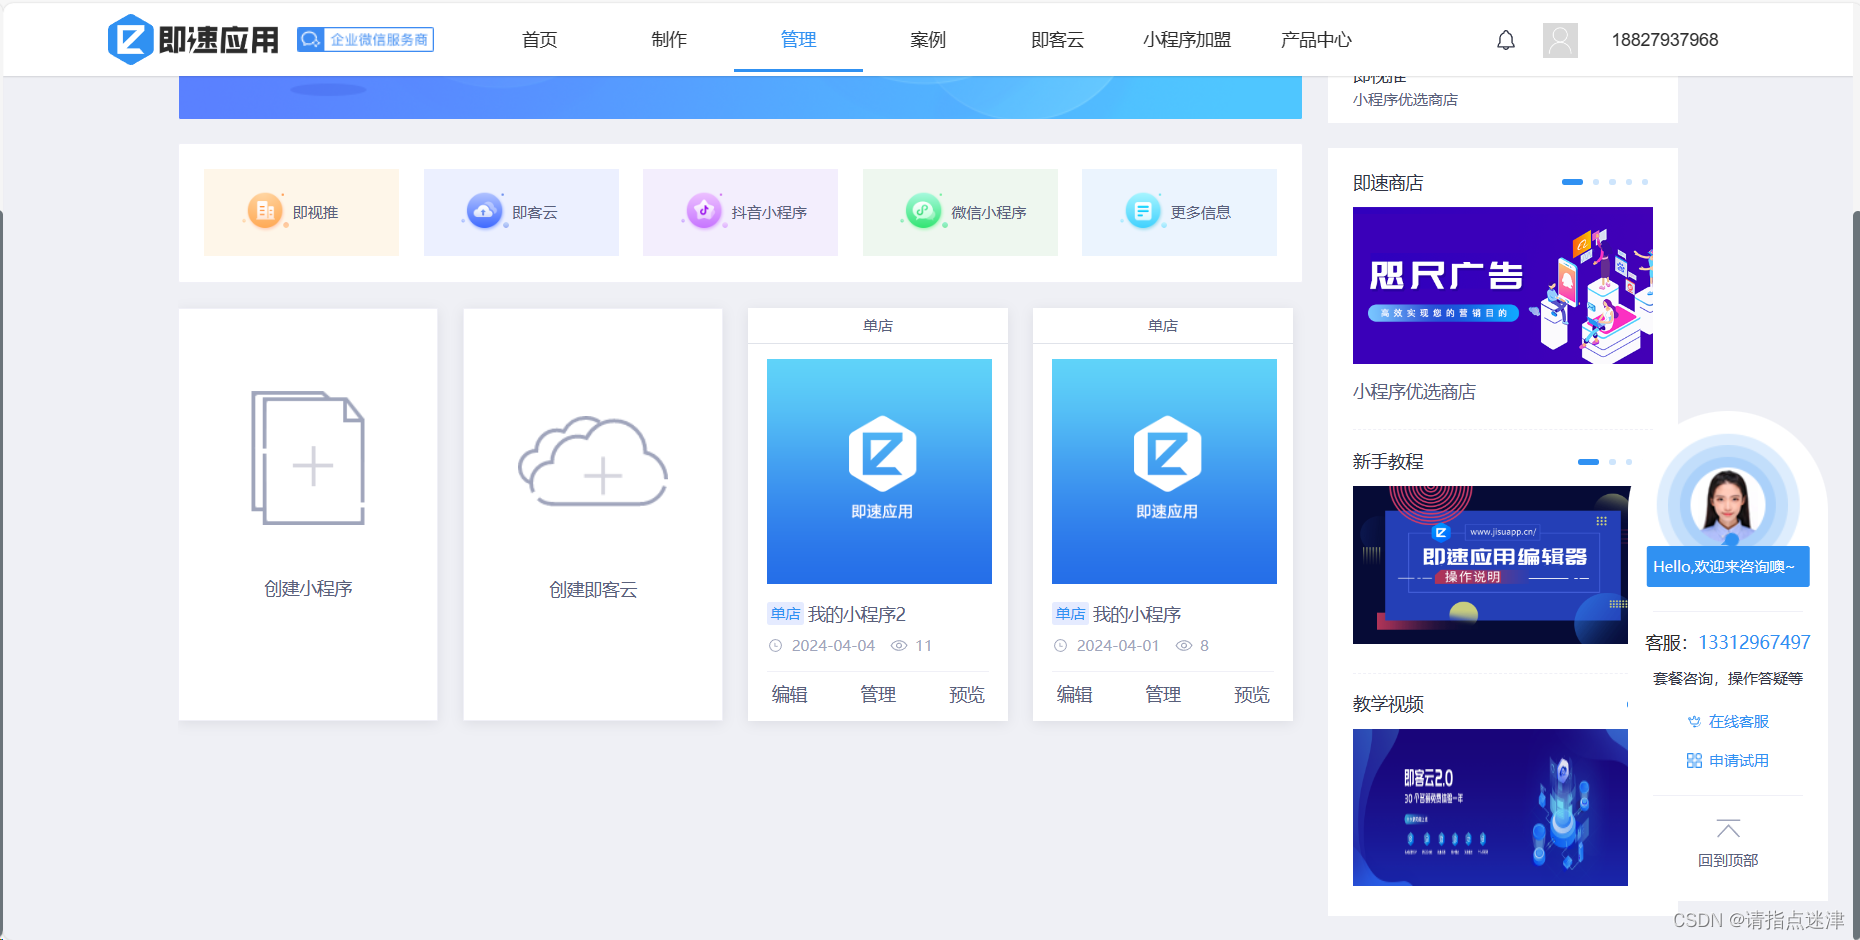Go to the 首页 tab
Image resolution: width=1860 pixels, height=940 pixels.
[540, 40]
